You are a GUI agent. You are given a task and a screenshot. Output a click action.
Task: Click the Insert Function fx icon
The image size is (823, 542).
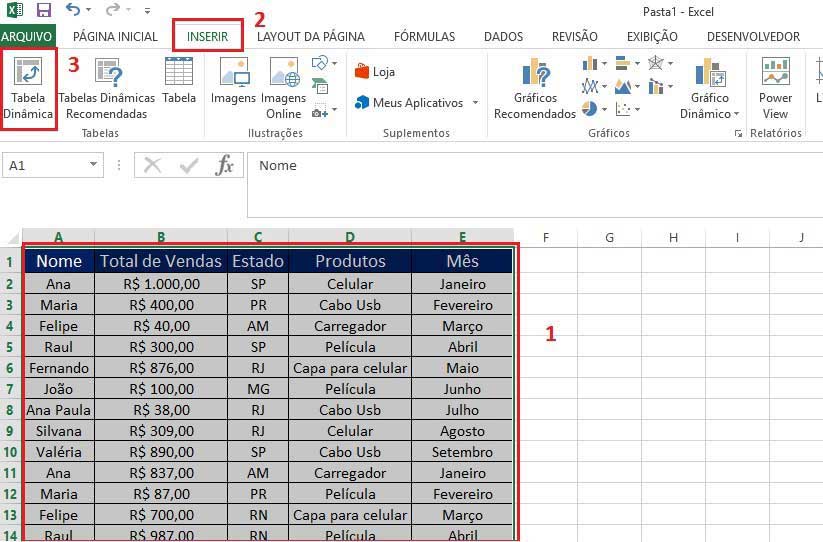tap(225, 166)
